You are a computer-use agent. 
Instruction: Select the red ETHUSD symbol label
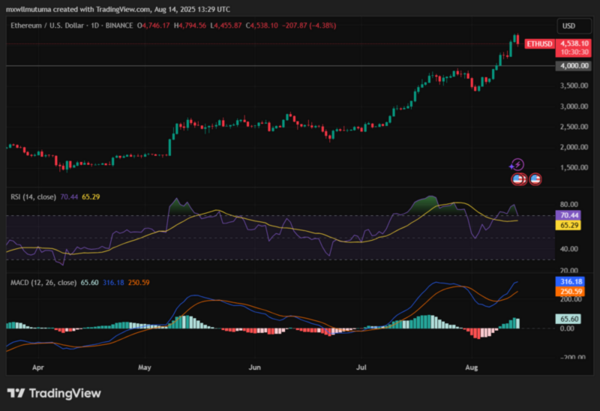pos(539,44)
